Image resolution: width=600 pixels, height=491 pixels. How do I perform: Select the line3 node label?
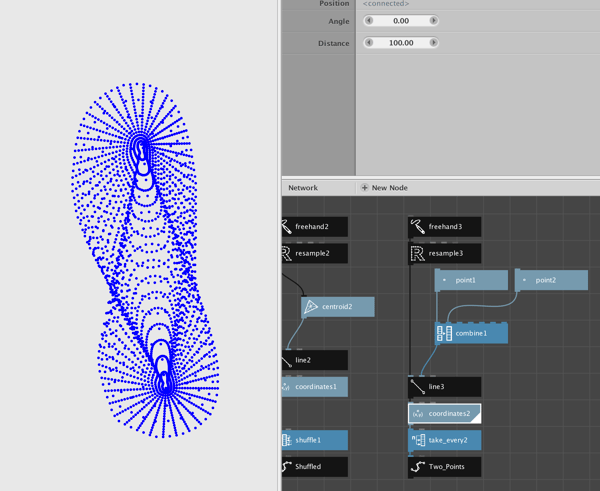pyautogui.click(x=436, y=387)
